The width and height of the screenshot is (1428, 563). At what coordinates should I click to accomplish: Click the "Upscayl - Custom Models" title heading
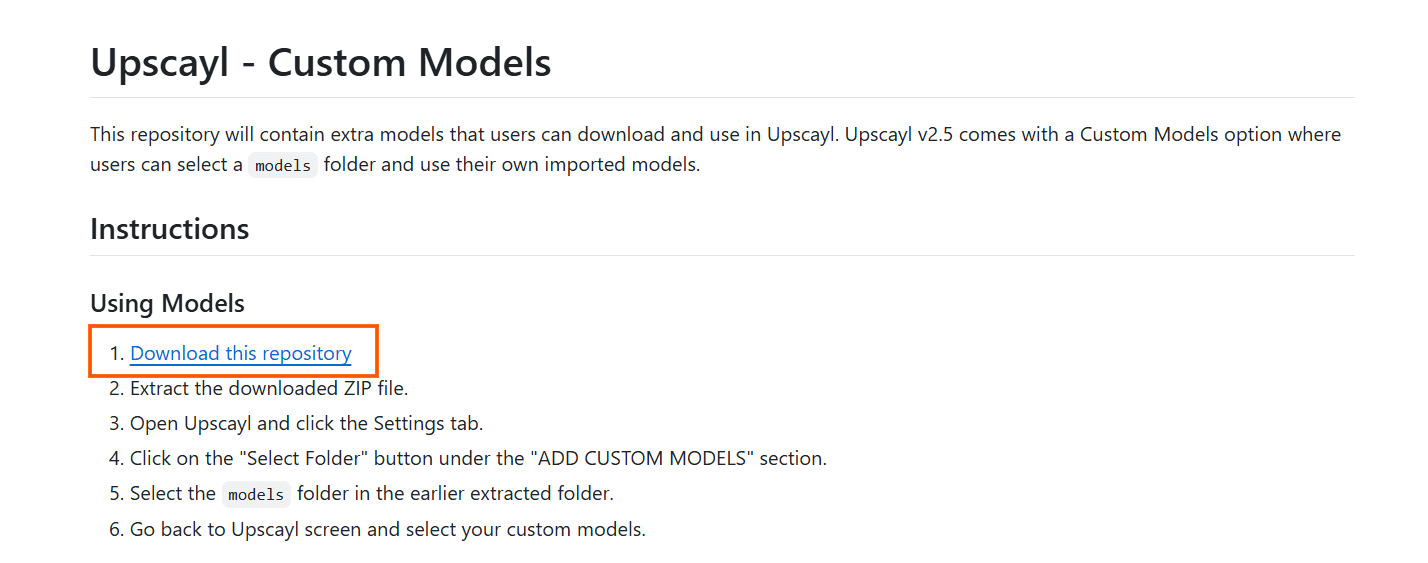pyautogui.click(x=321, y=63)
